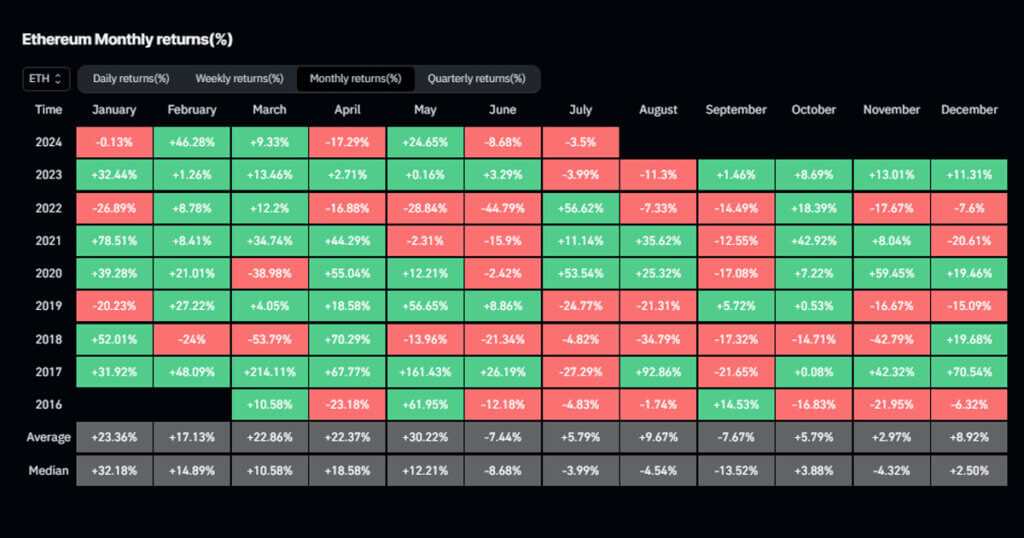Click February 2024 cell showing +46.28%
This screenshot has height=538, width=1024.
[192, 142]
